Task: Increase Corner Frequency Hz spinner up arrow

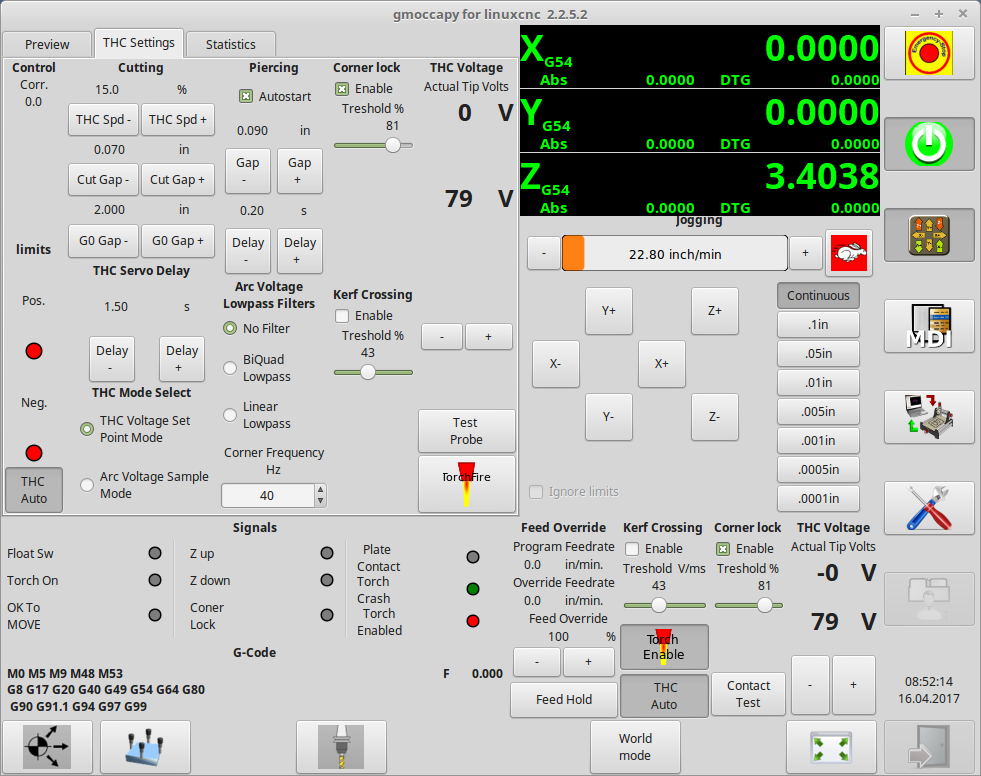Action: point(320,490)
